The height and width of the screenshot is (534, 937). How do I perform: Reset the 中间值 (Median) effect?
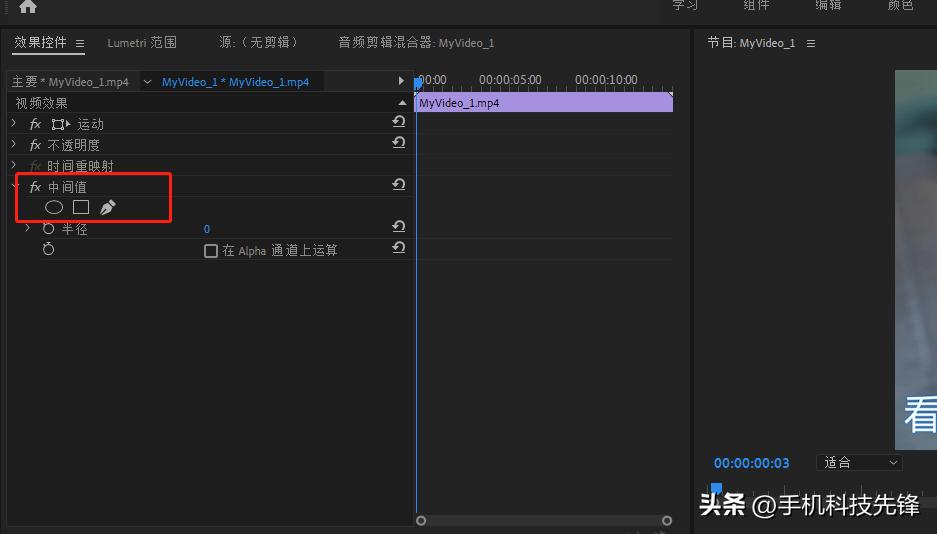[398, 185]
